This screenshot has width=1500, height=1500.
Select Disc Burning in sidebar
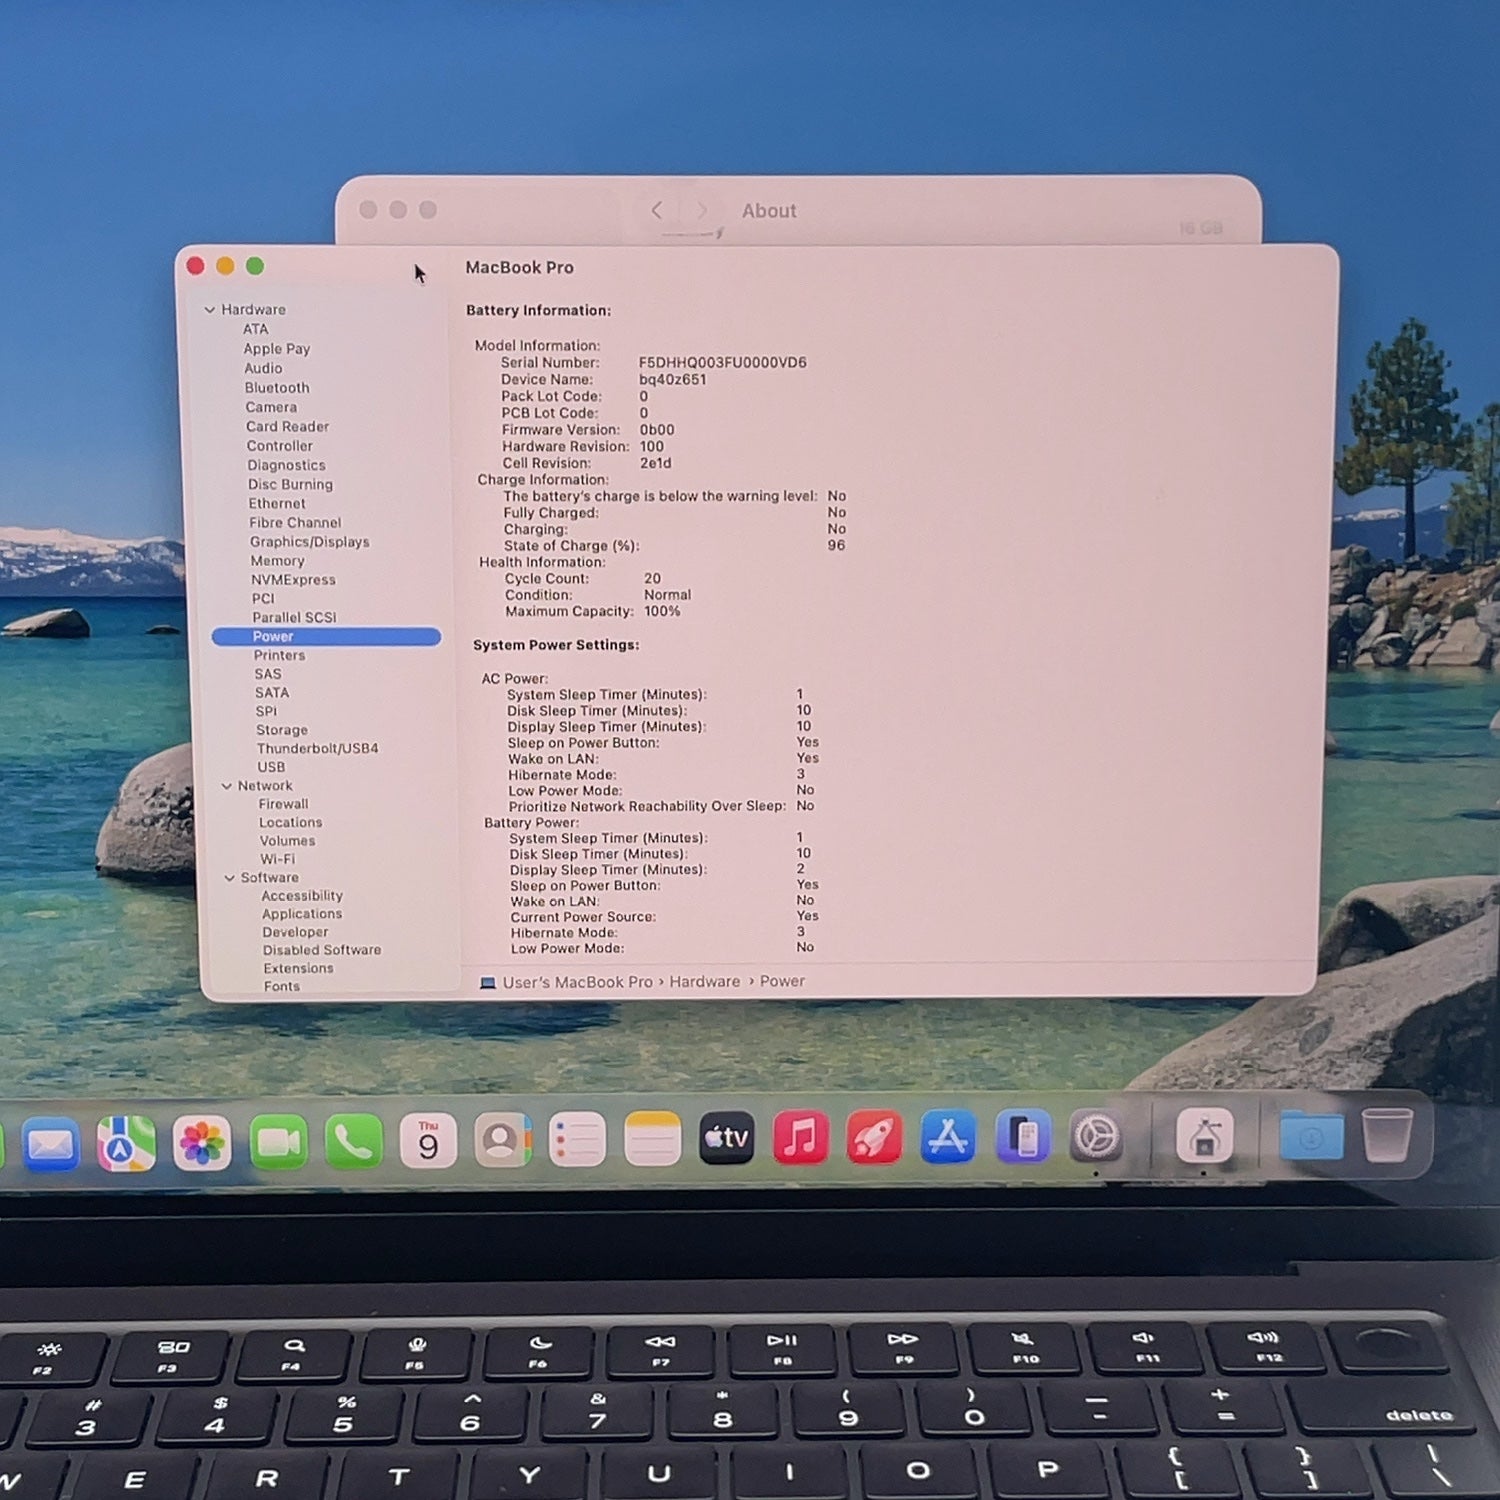click(x=290, y=484)
